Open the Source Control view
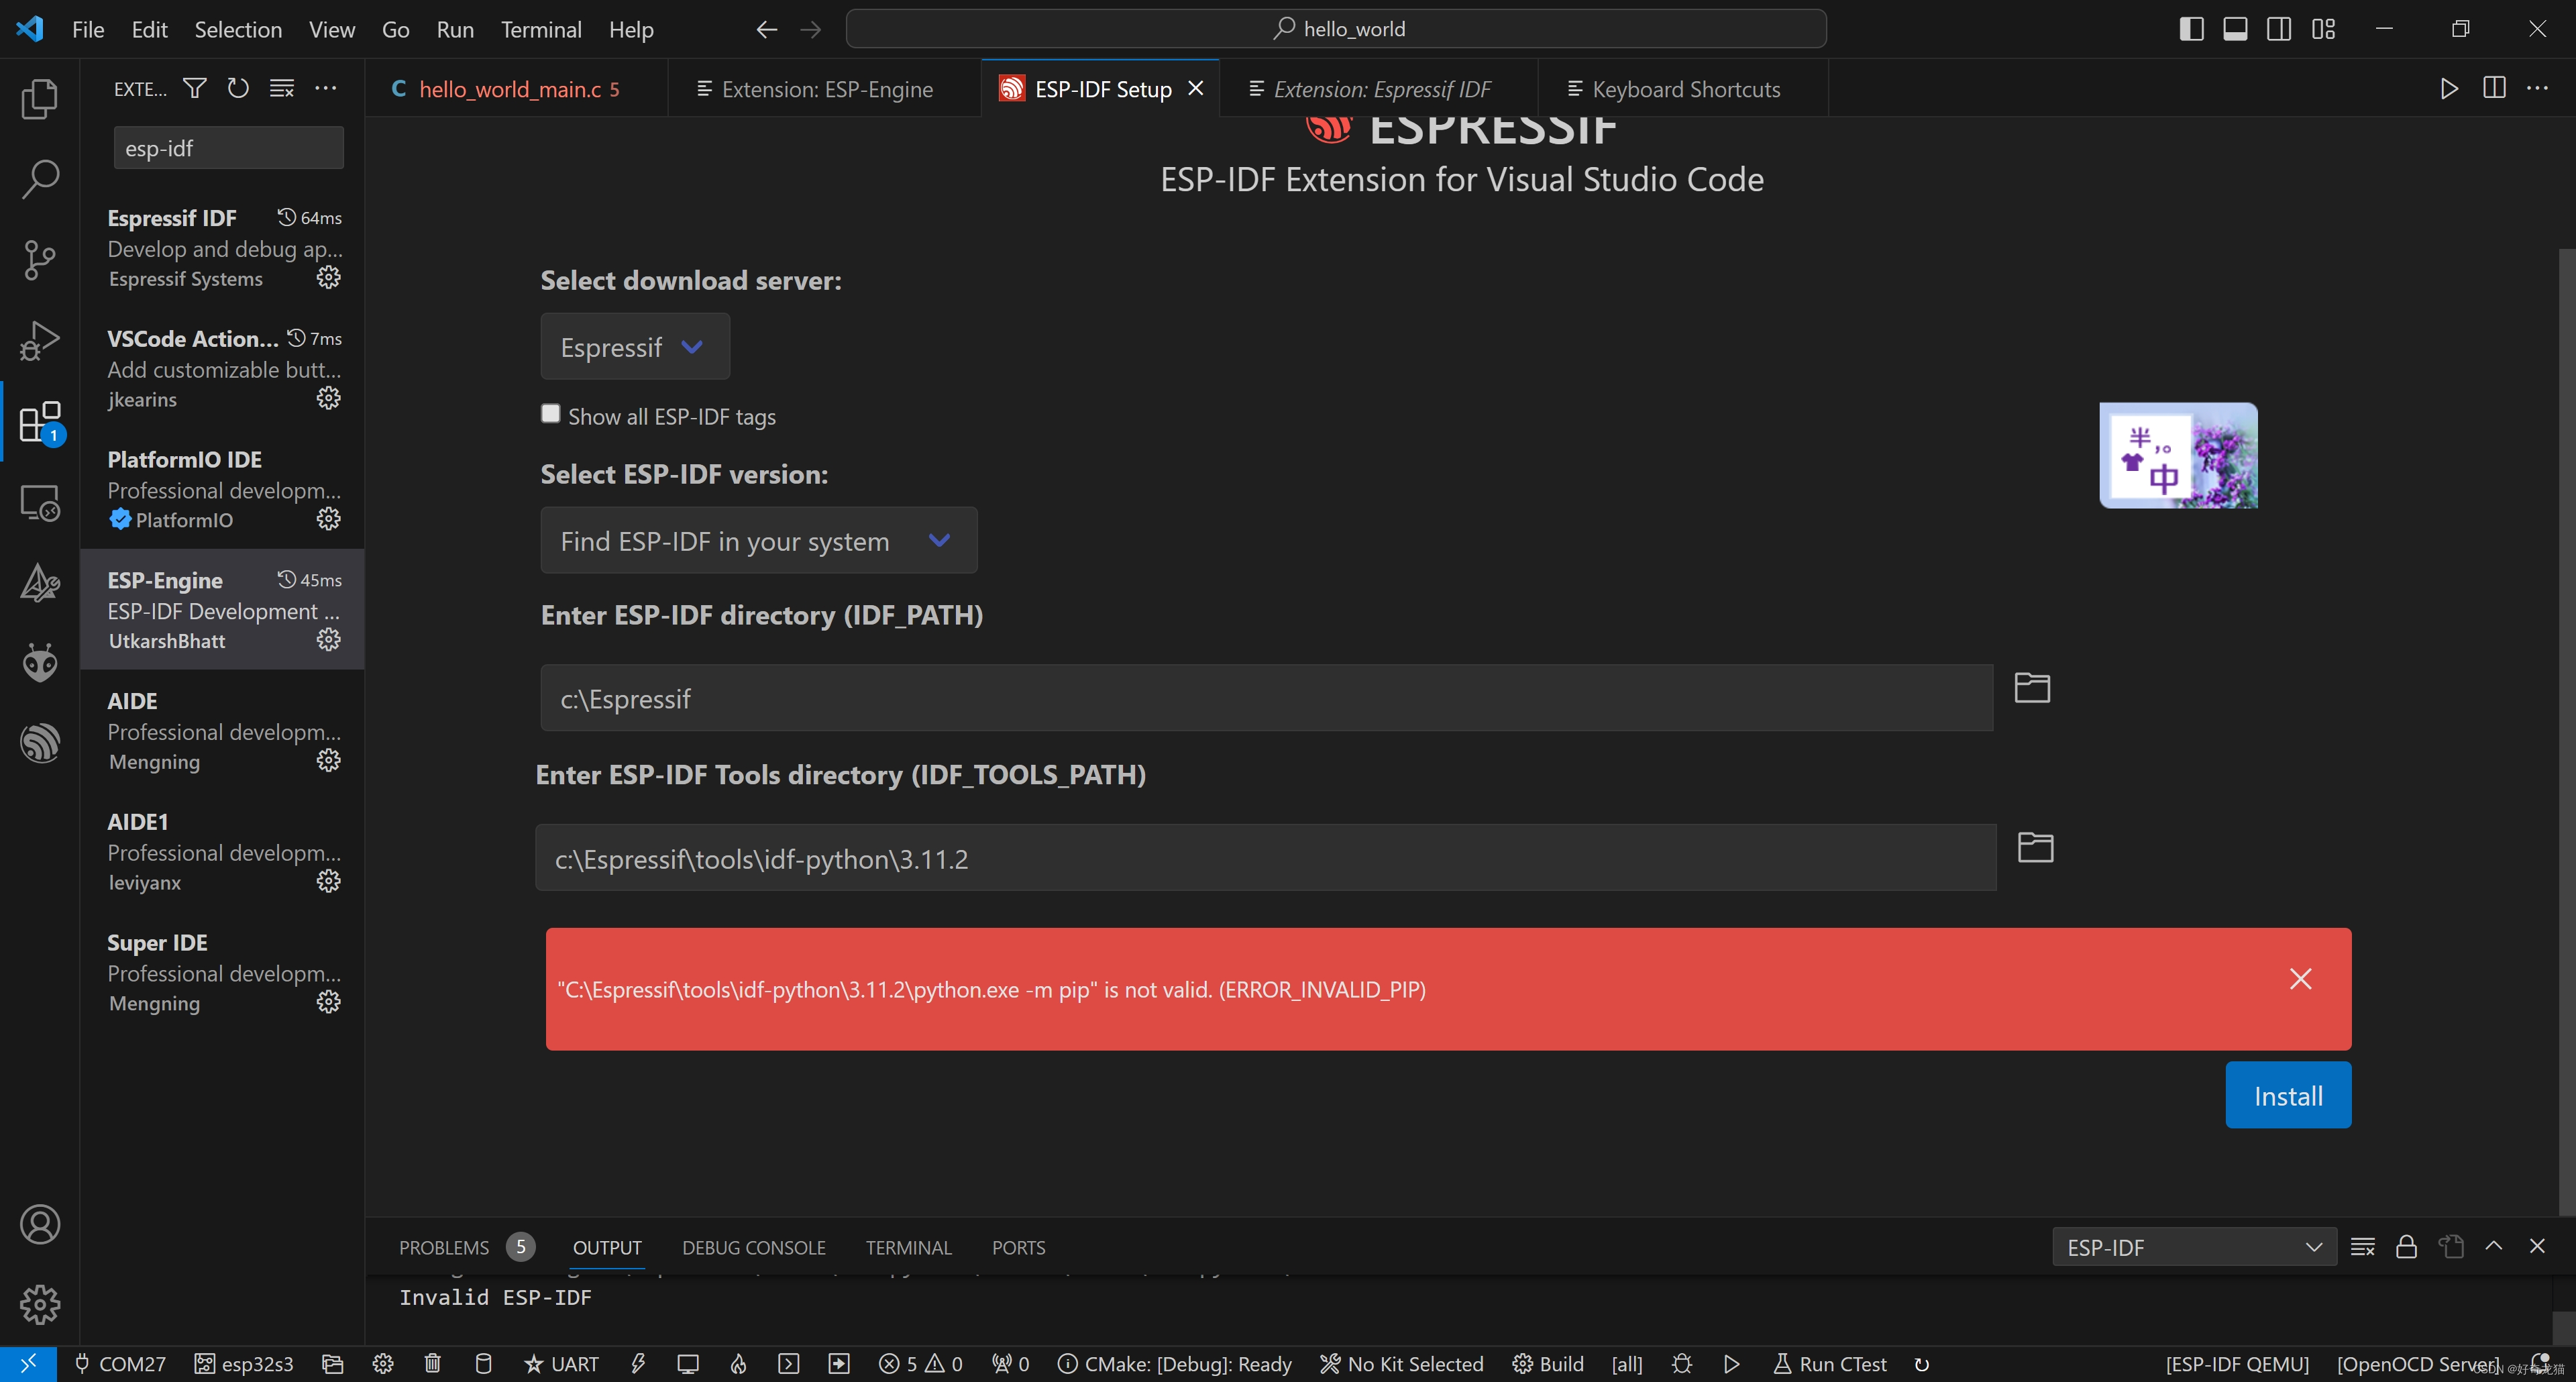 pos(40,259)
